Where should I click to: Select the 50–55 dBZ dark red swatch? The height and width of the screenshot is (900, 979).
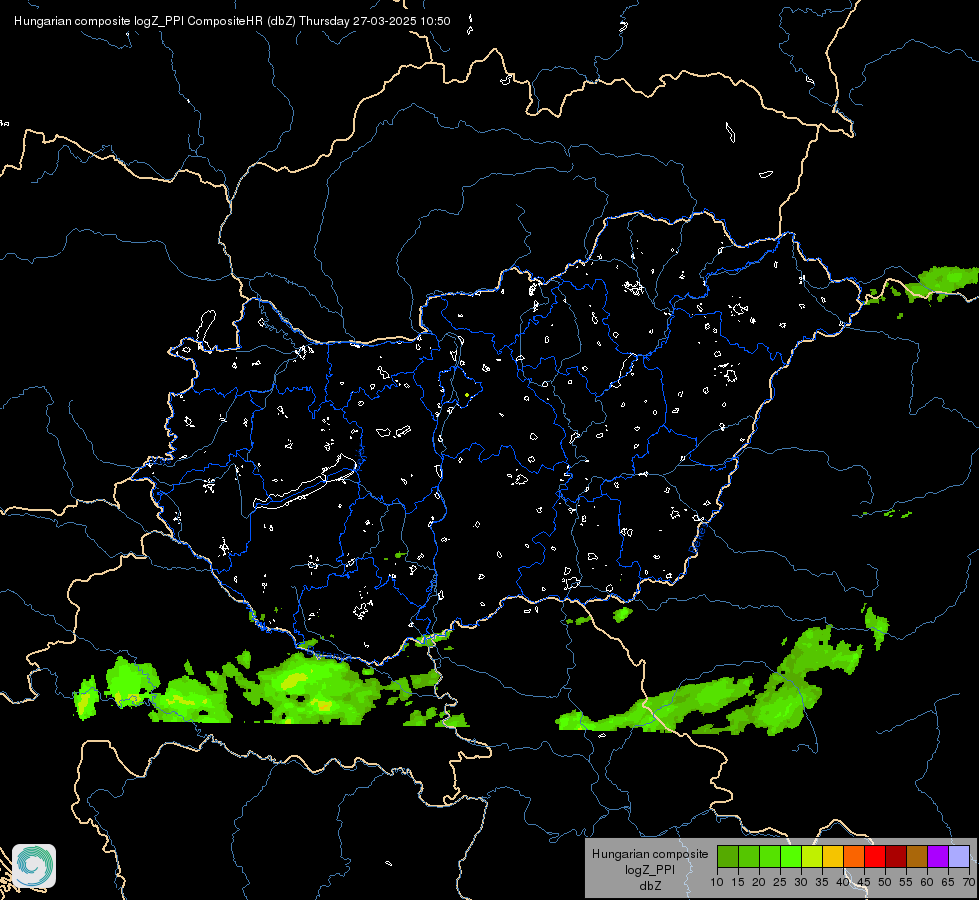click(896, 856)
